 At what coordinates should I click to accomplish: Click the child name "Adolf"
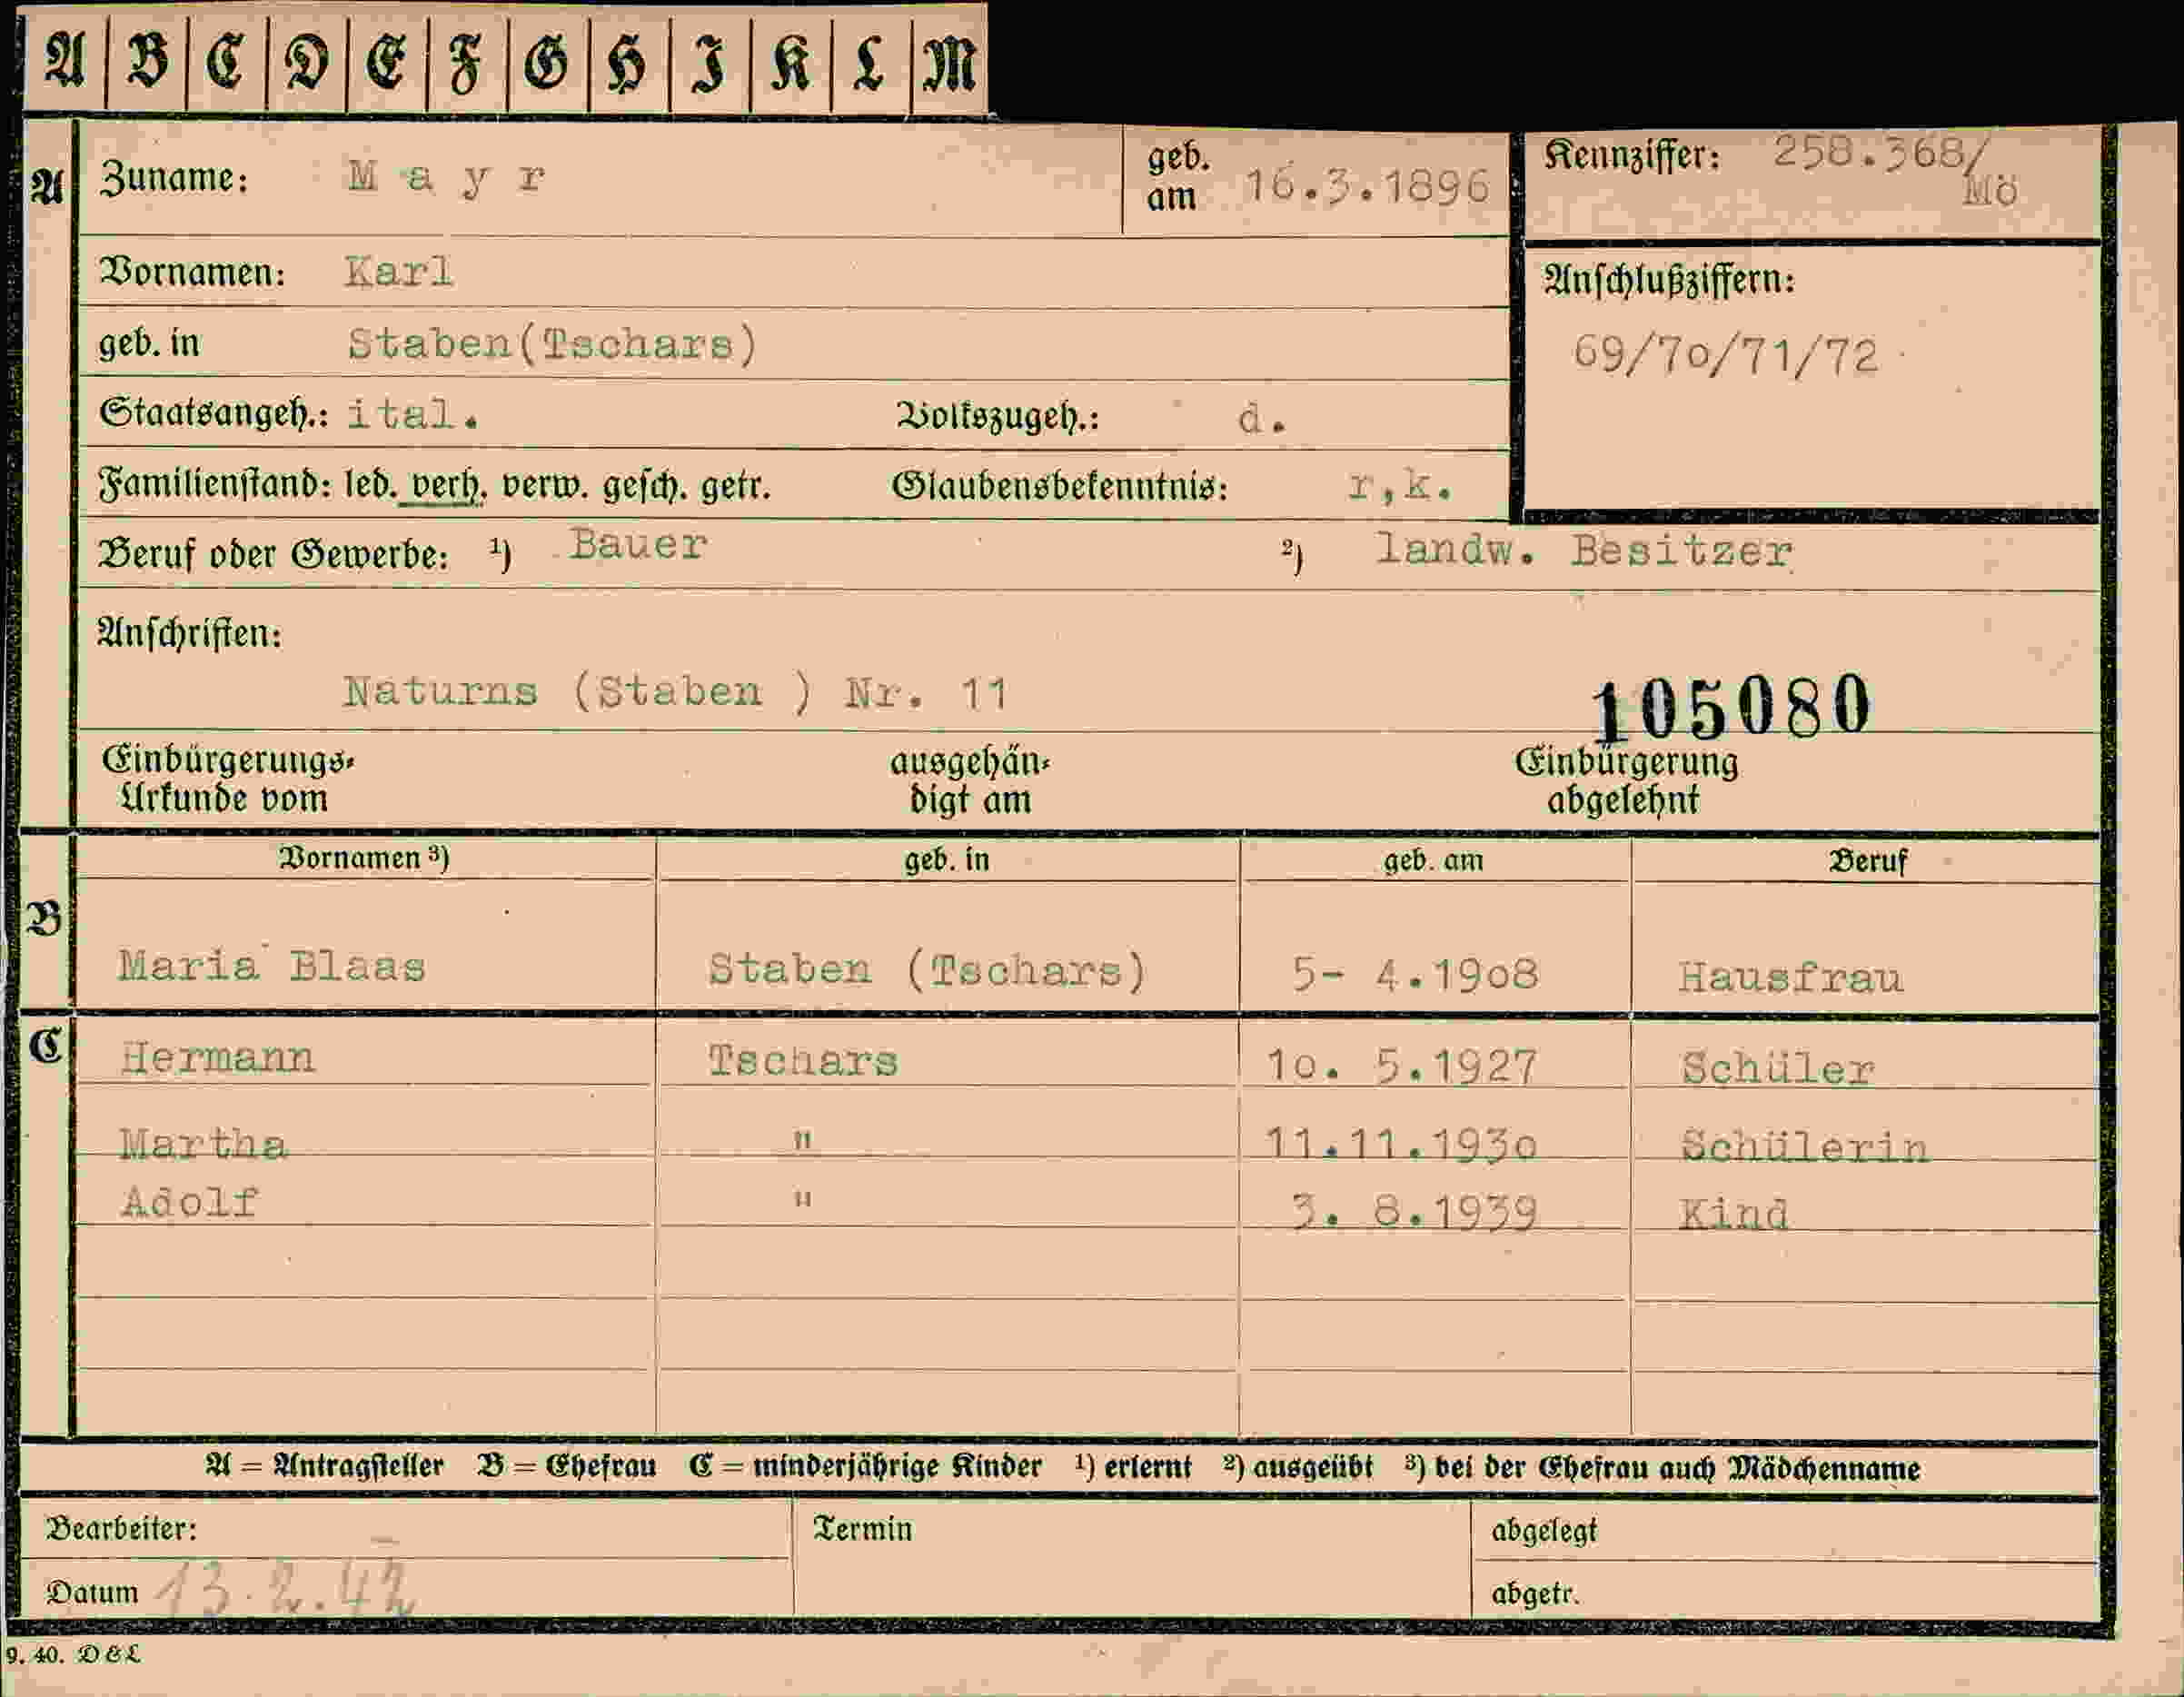(x=189, y=1202)
